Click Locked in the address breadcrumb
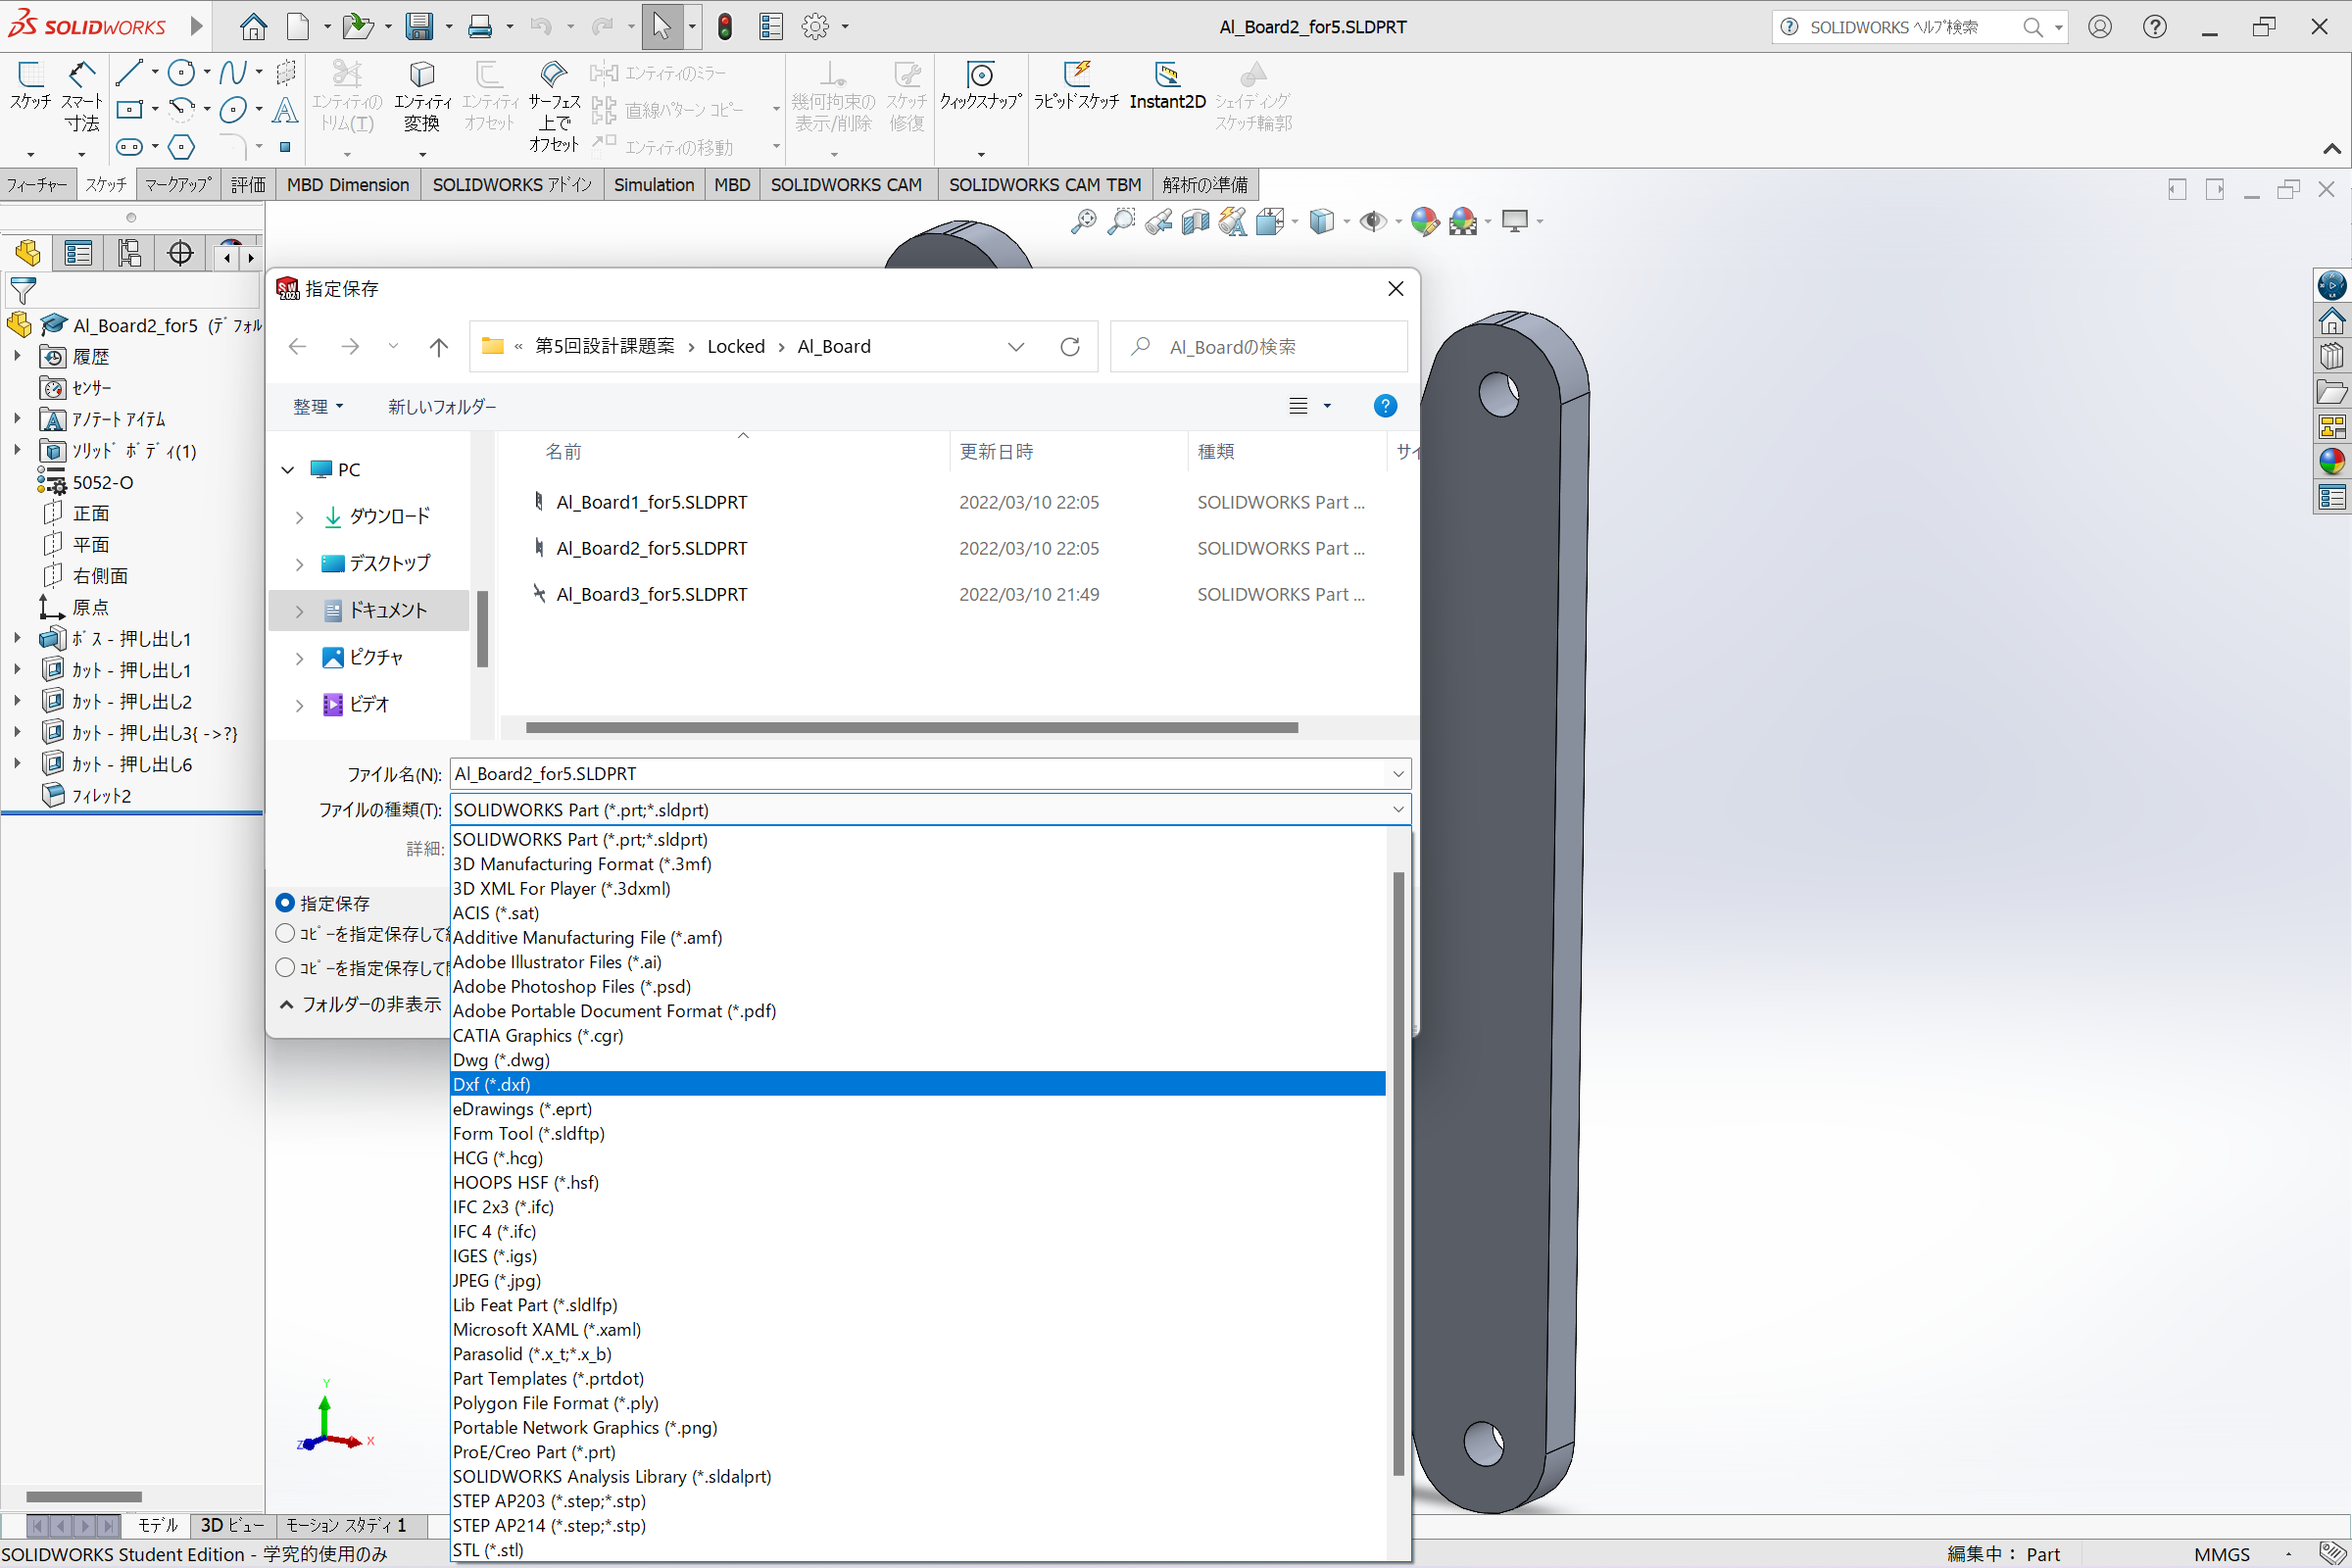2352x1568 pixels. pyautogui.click(x=736, y=347)
